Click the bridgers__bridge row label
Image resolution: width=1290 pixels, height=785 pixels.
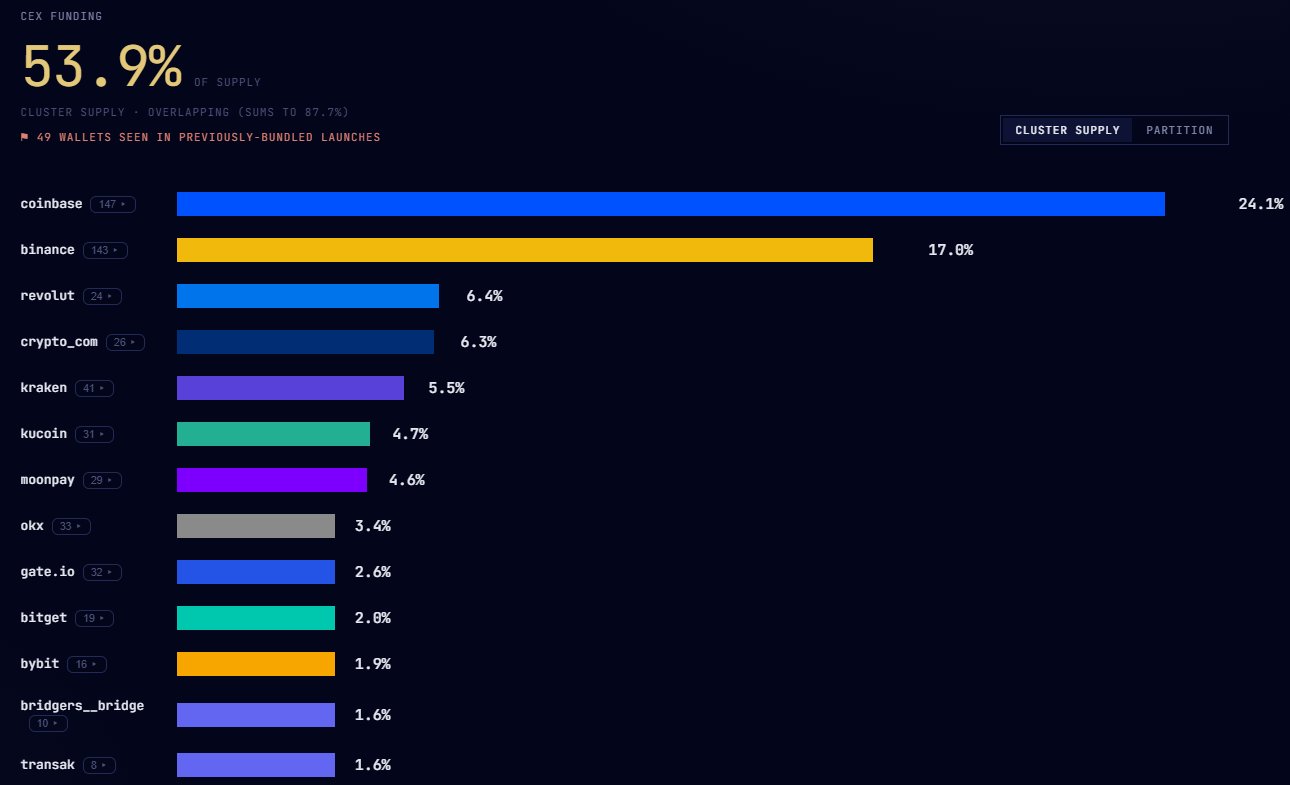(82, 706)
